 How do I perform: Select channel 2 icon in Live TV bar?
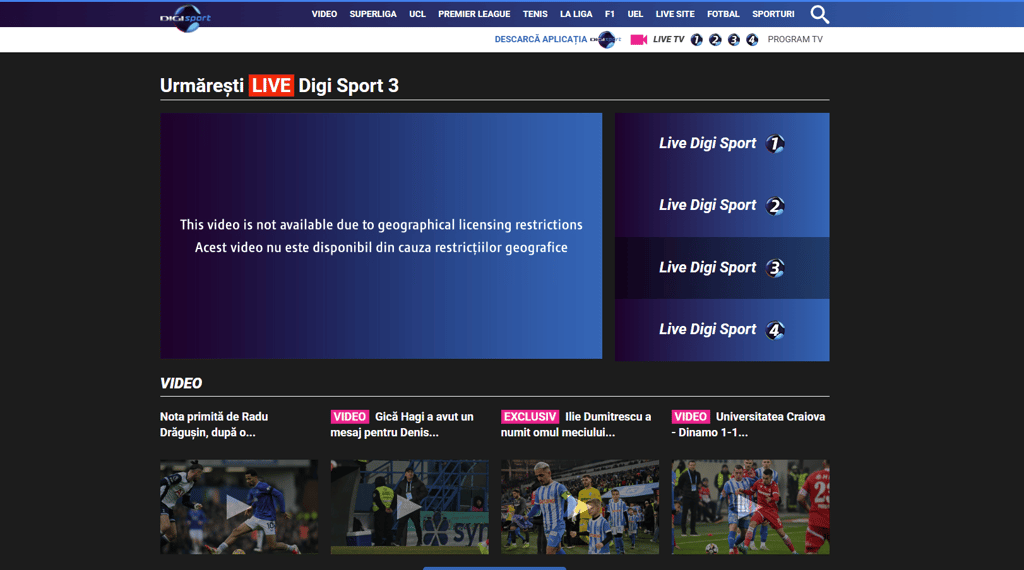click(x=715, y=40)
